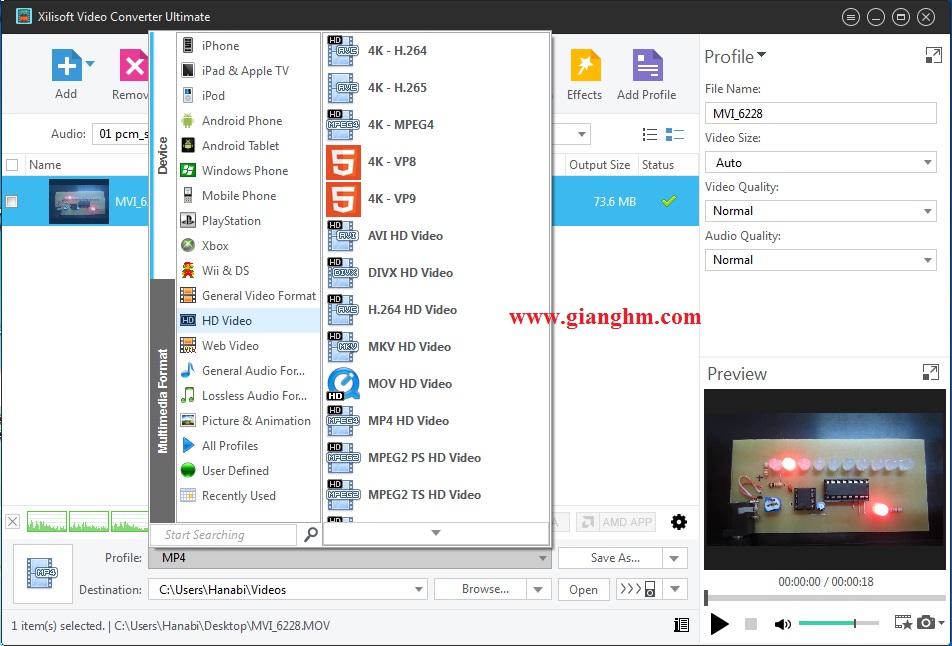Expand the device transfer arrow menu
Viewport: 952px width, 646px height.
pyautogui.click(x=675, y=589)
